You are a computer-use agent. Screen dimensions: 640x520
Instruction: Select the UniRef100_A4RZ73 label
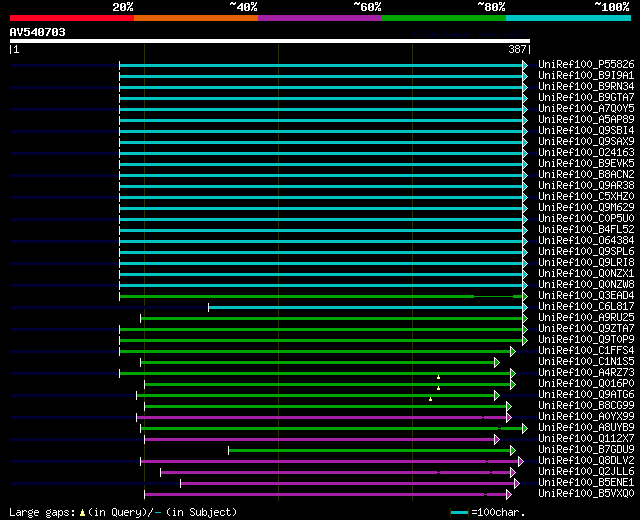pyautogui.click(x=586, y=373)
